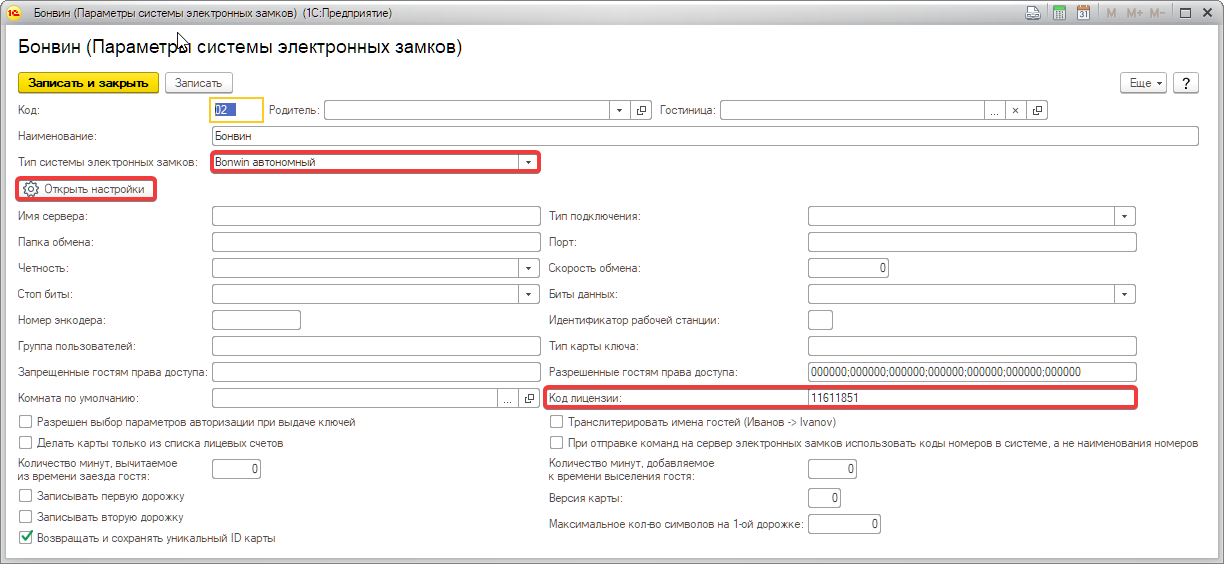Click the Группа пользователей input field
This screenshot has height=564, width=1224.
tap(376, 346)
